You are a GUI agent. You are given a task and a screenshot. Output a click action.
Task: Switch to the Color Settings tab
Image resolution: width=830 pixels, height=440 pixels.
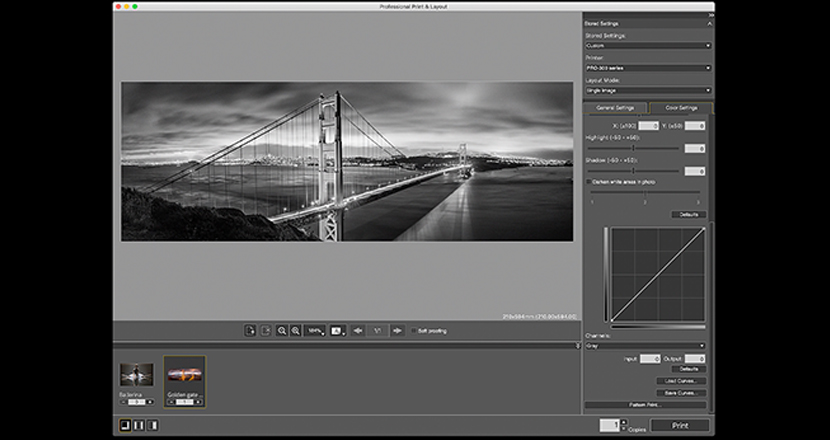(x=679, y=107)
